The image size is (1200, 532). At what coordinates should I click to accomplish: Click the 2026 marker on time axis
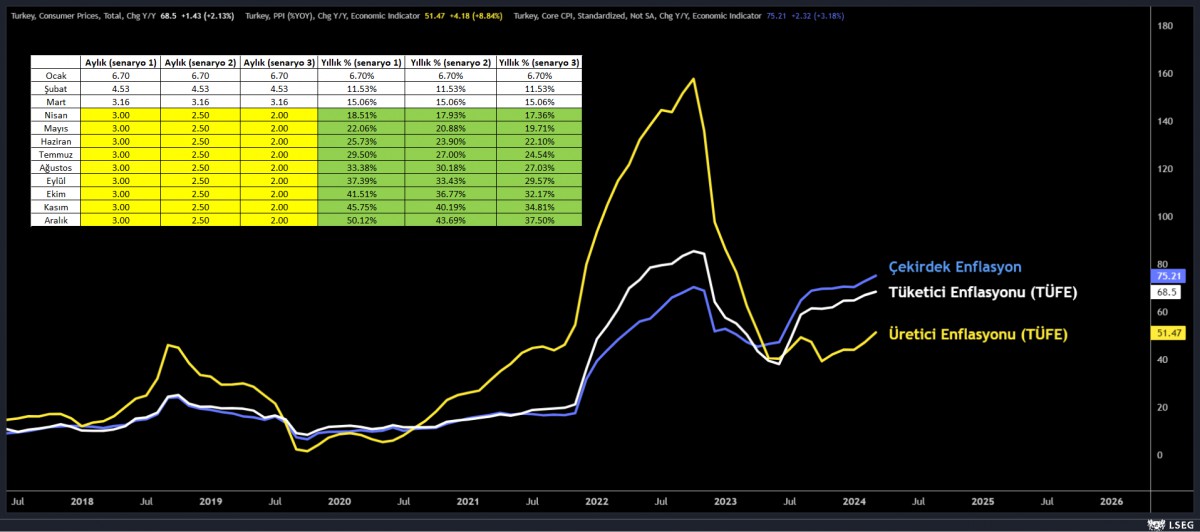coord(1111,499)
